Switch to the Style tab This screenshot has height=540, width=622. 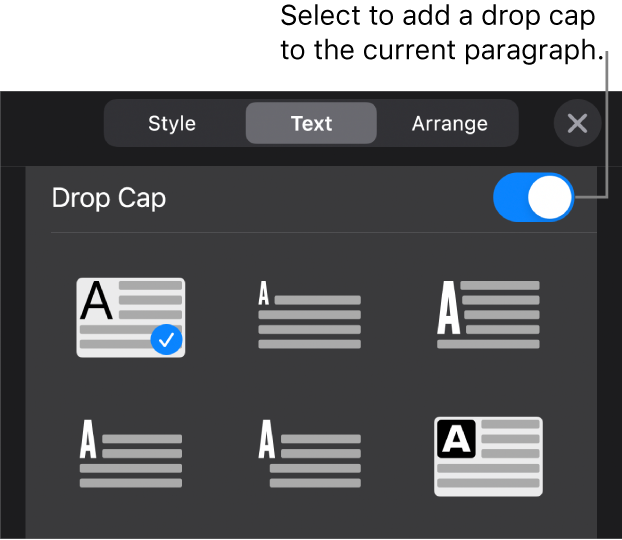click(172, 123)
